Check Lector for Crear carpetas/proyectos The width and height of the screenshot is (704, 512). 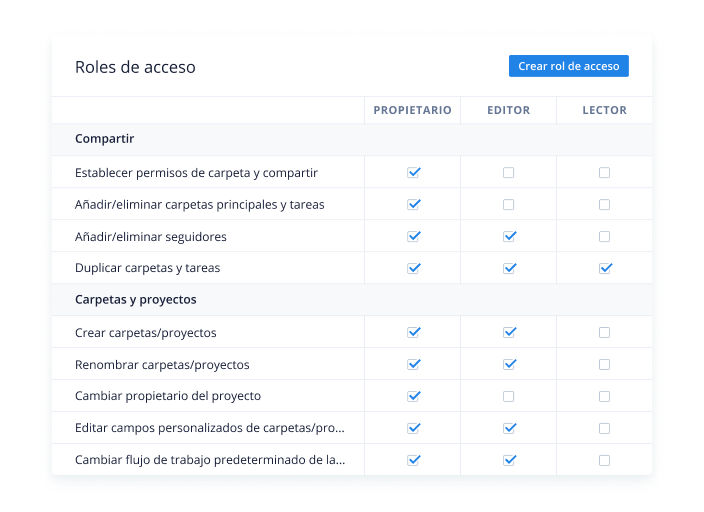click(x=604, y=332)
